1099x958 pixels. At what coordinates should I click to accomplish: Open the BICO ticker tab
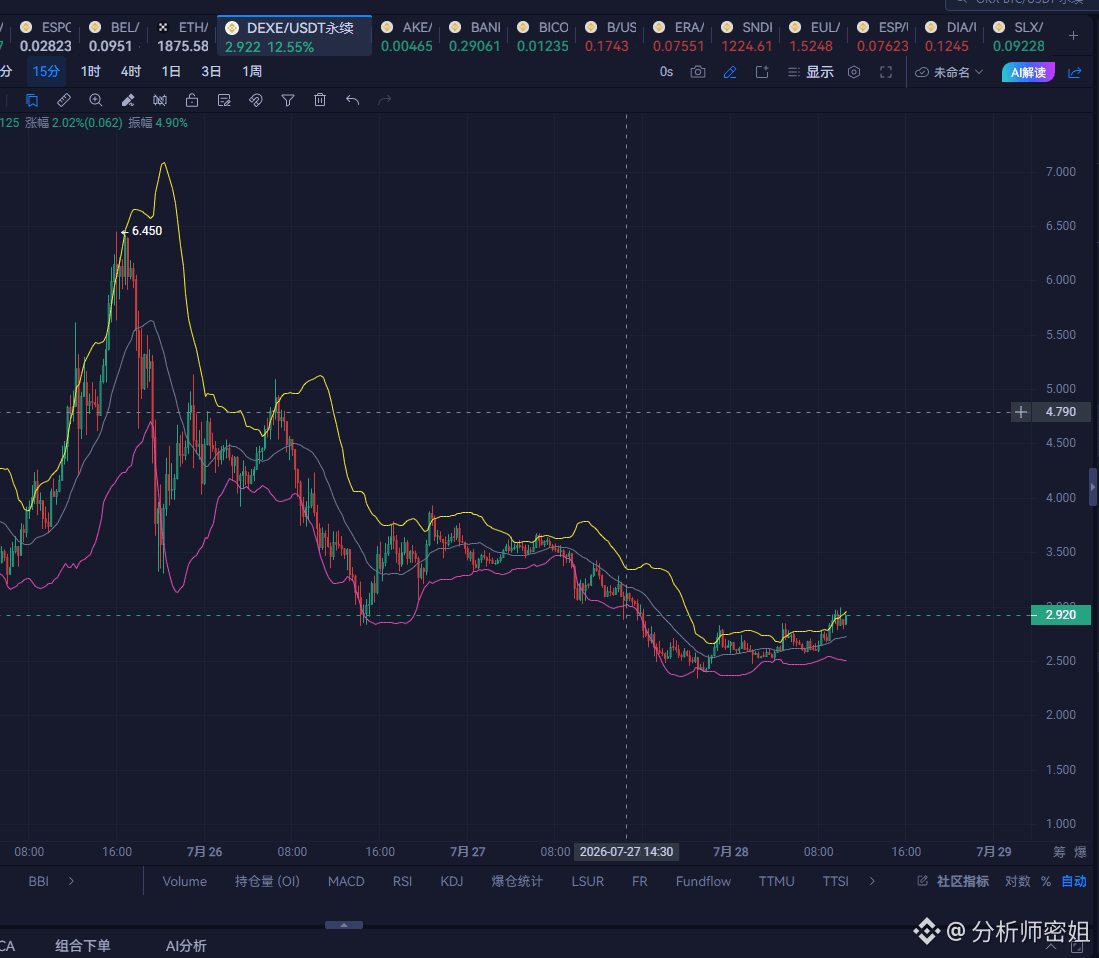click(542, 36)
